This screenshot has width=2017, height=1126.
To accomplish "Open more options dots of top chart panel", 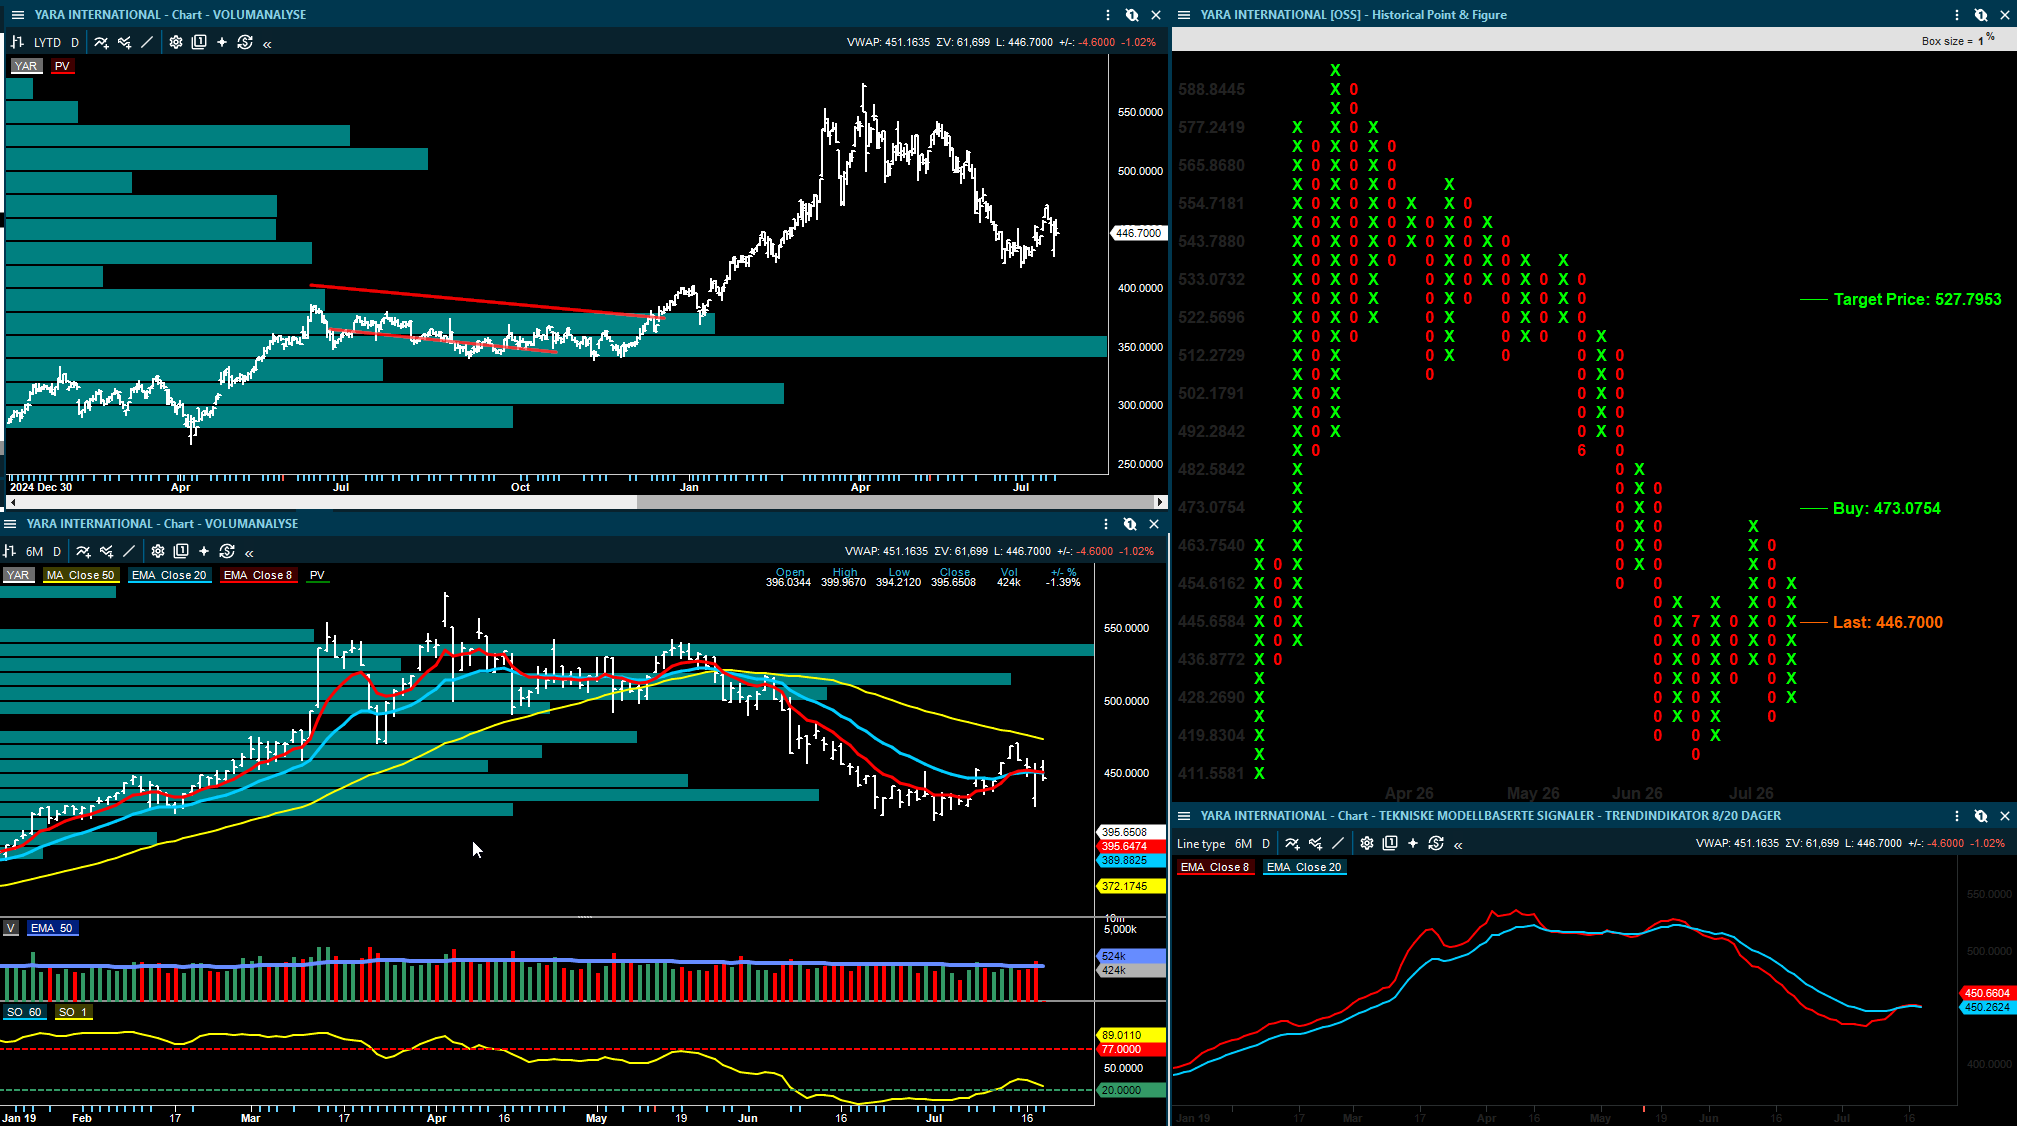I will point(1108,15).
